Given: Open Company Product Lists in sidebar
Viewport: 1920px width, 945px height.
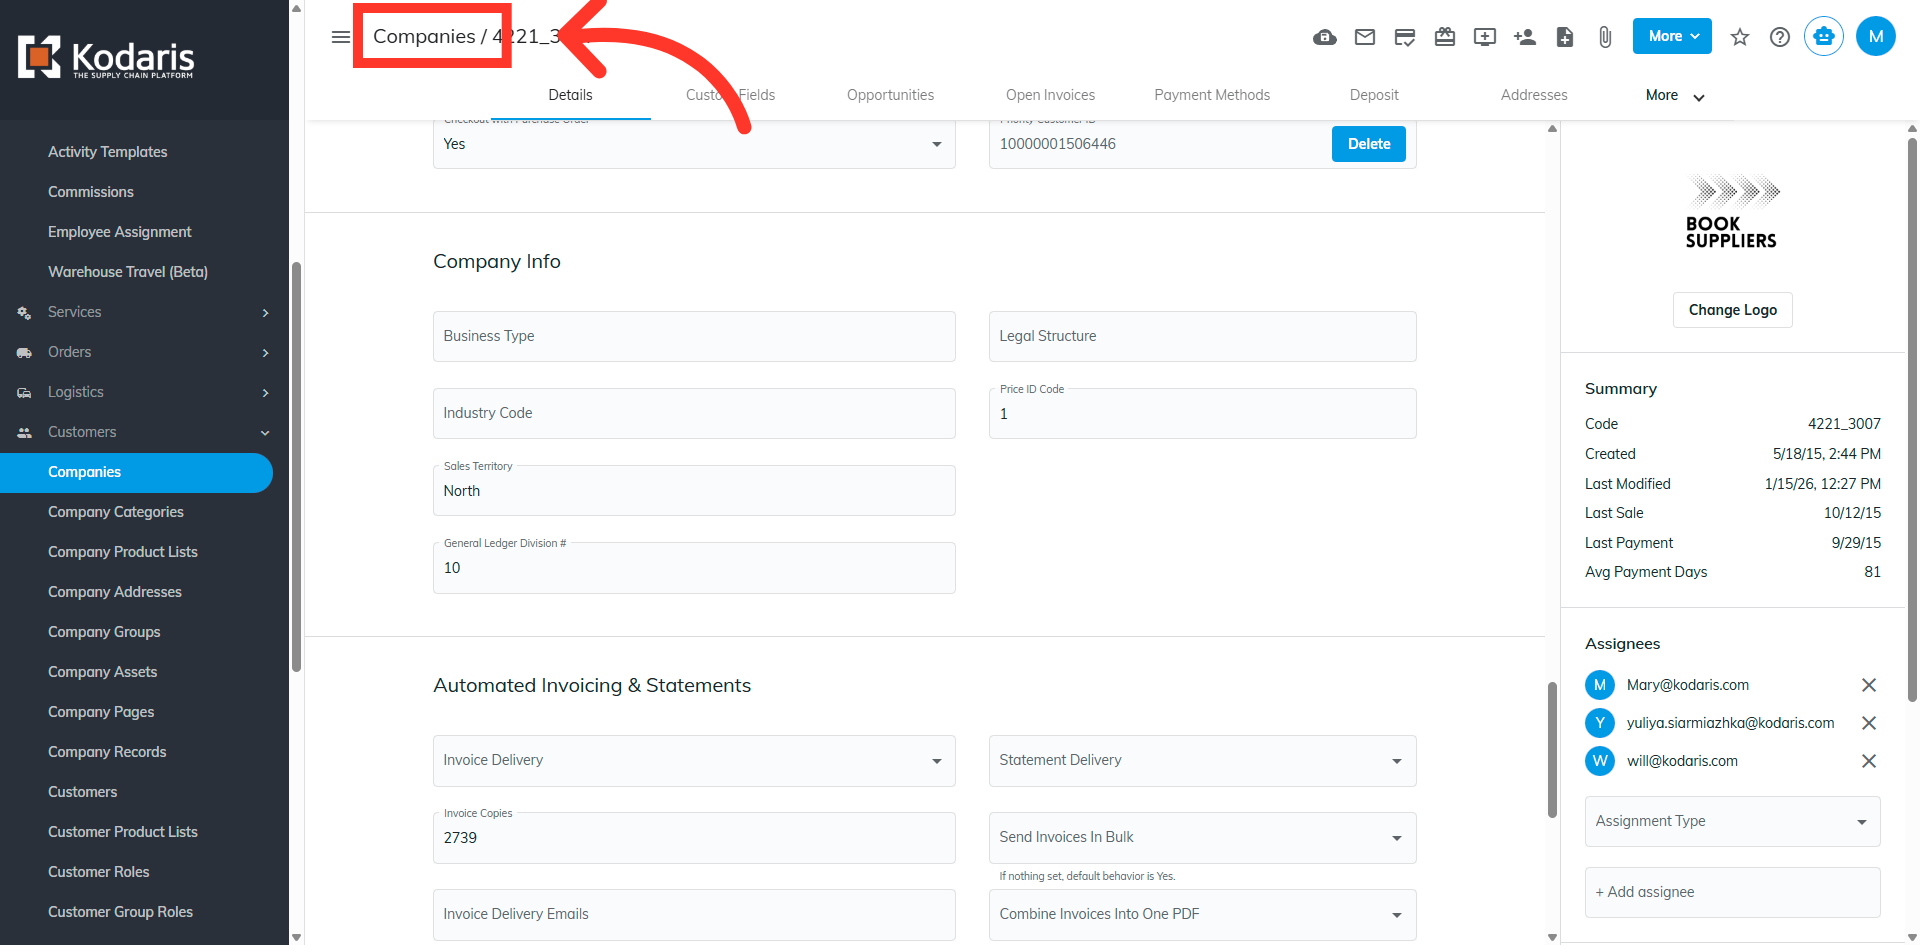Looking at the screenshot, I should 123,552.
